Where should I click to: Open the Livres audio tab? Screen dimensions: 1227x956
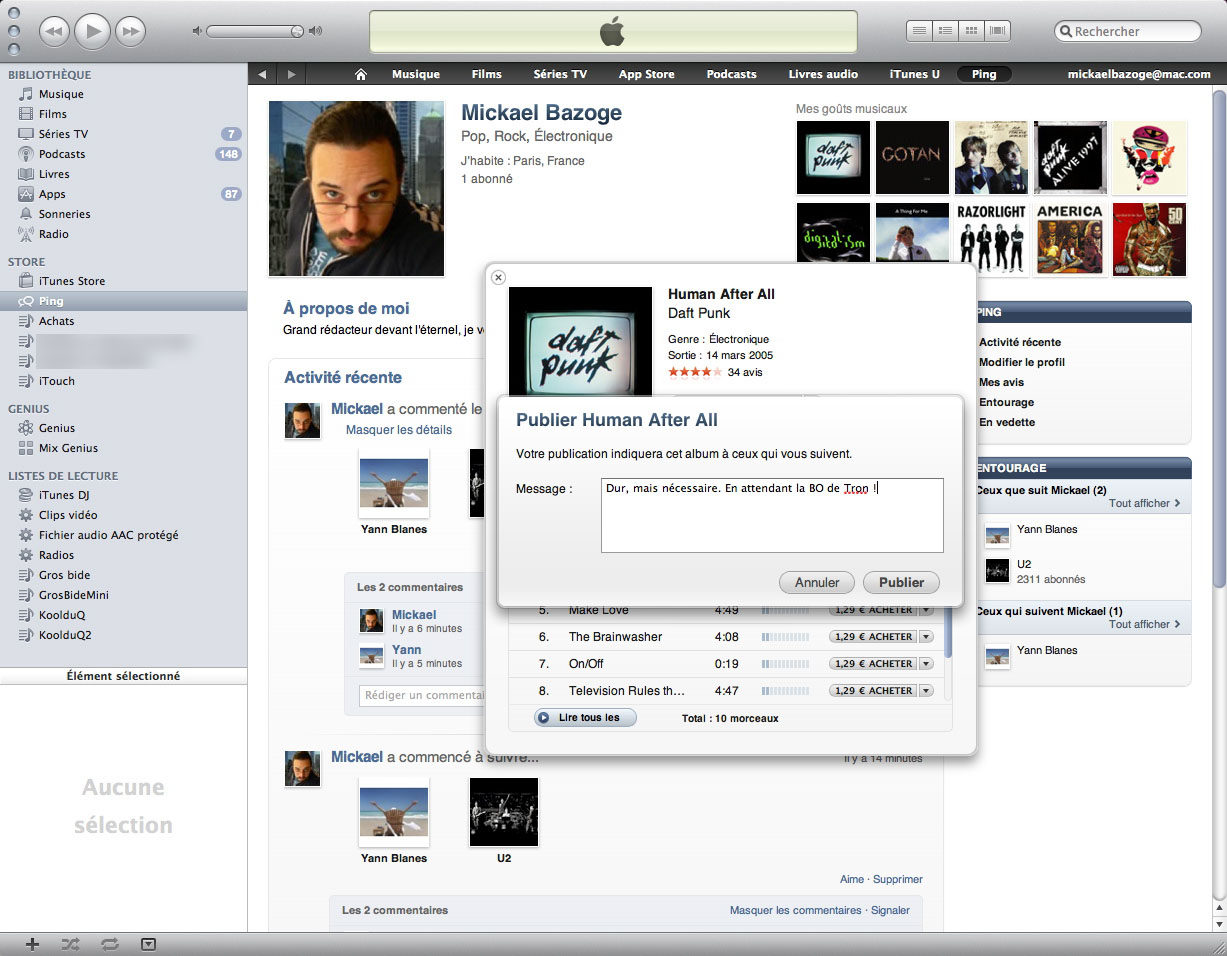(823, 74)
